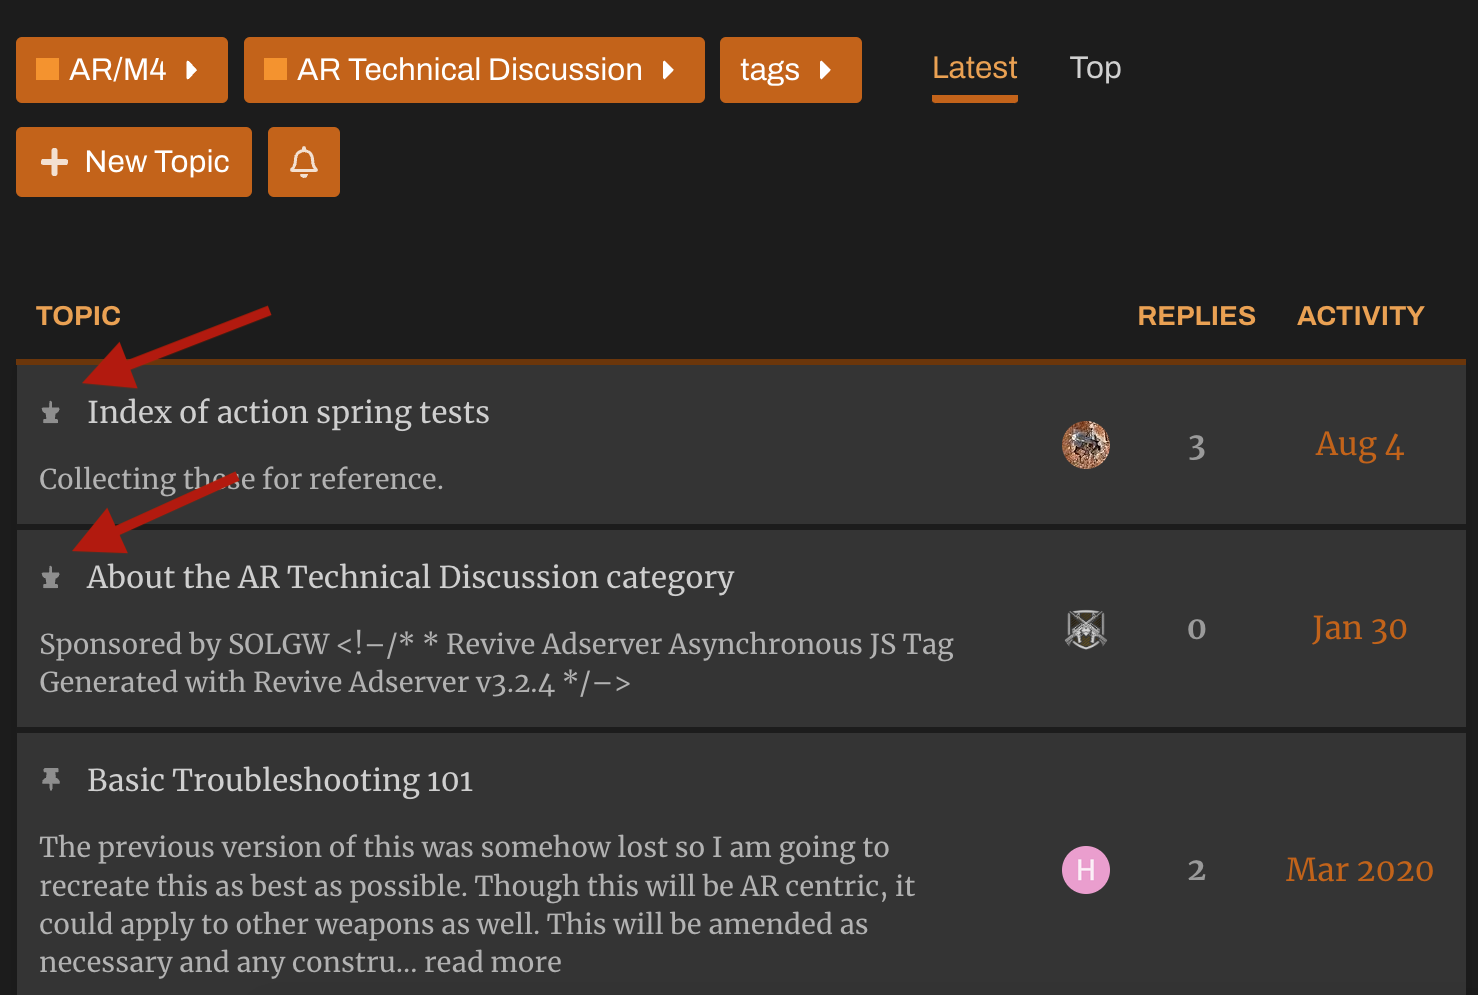This screenshot has height=995, width=1478.
Task: Click read more on Basic Troubleshooting excerpt
Action: (x=492, y=962)
